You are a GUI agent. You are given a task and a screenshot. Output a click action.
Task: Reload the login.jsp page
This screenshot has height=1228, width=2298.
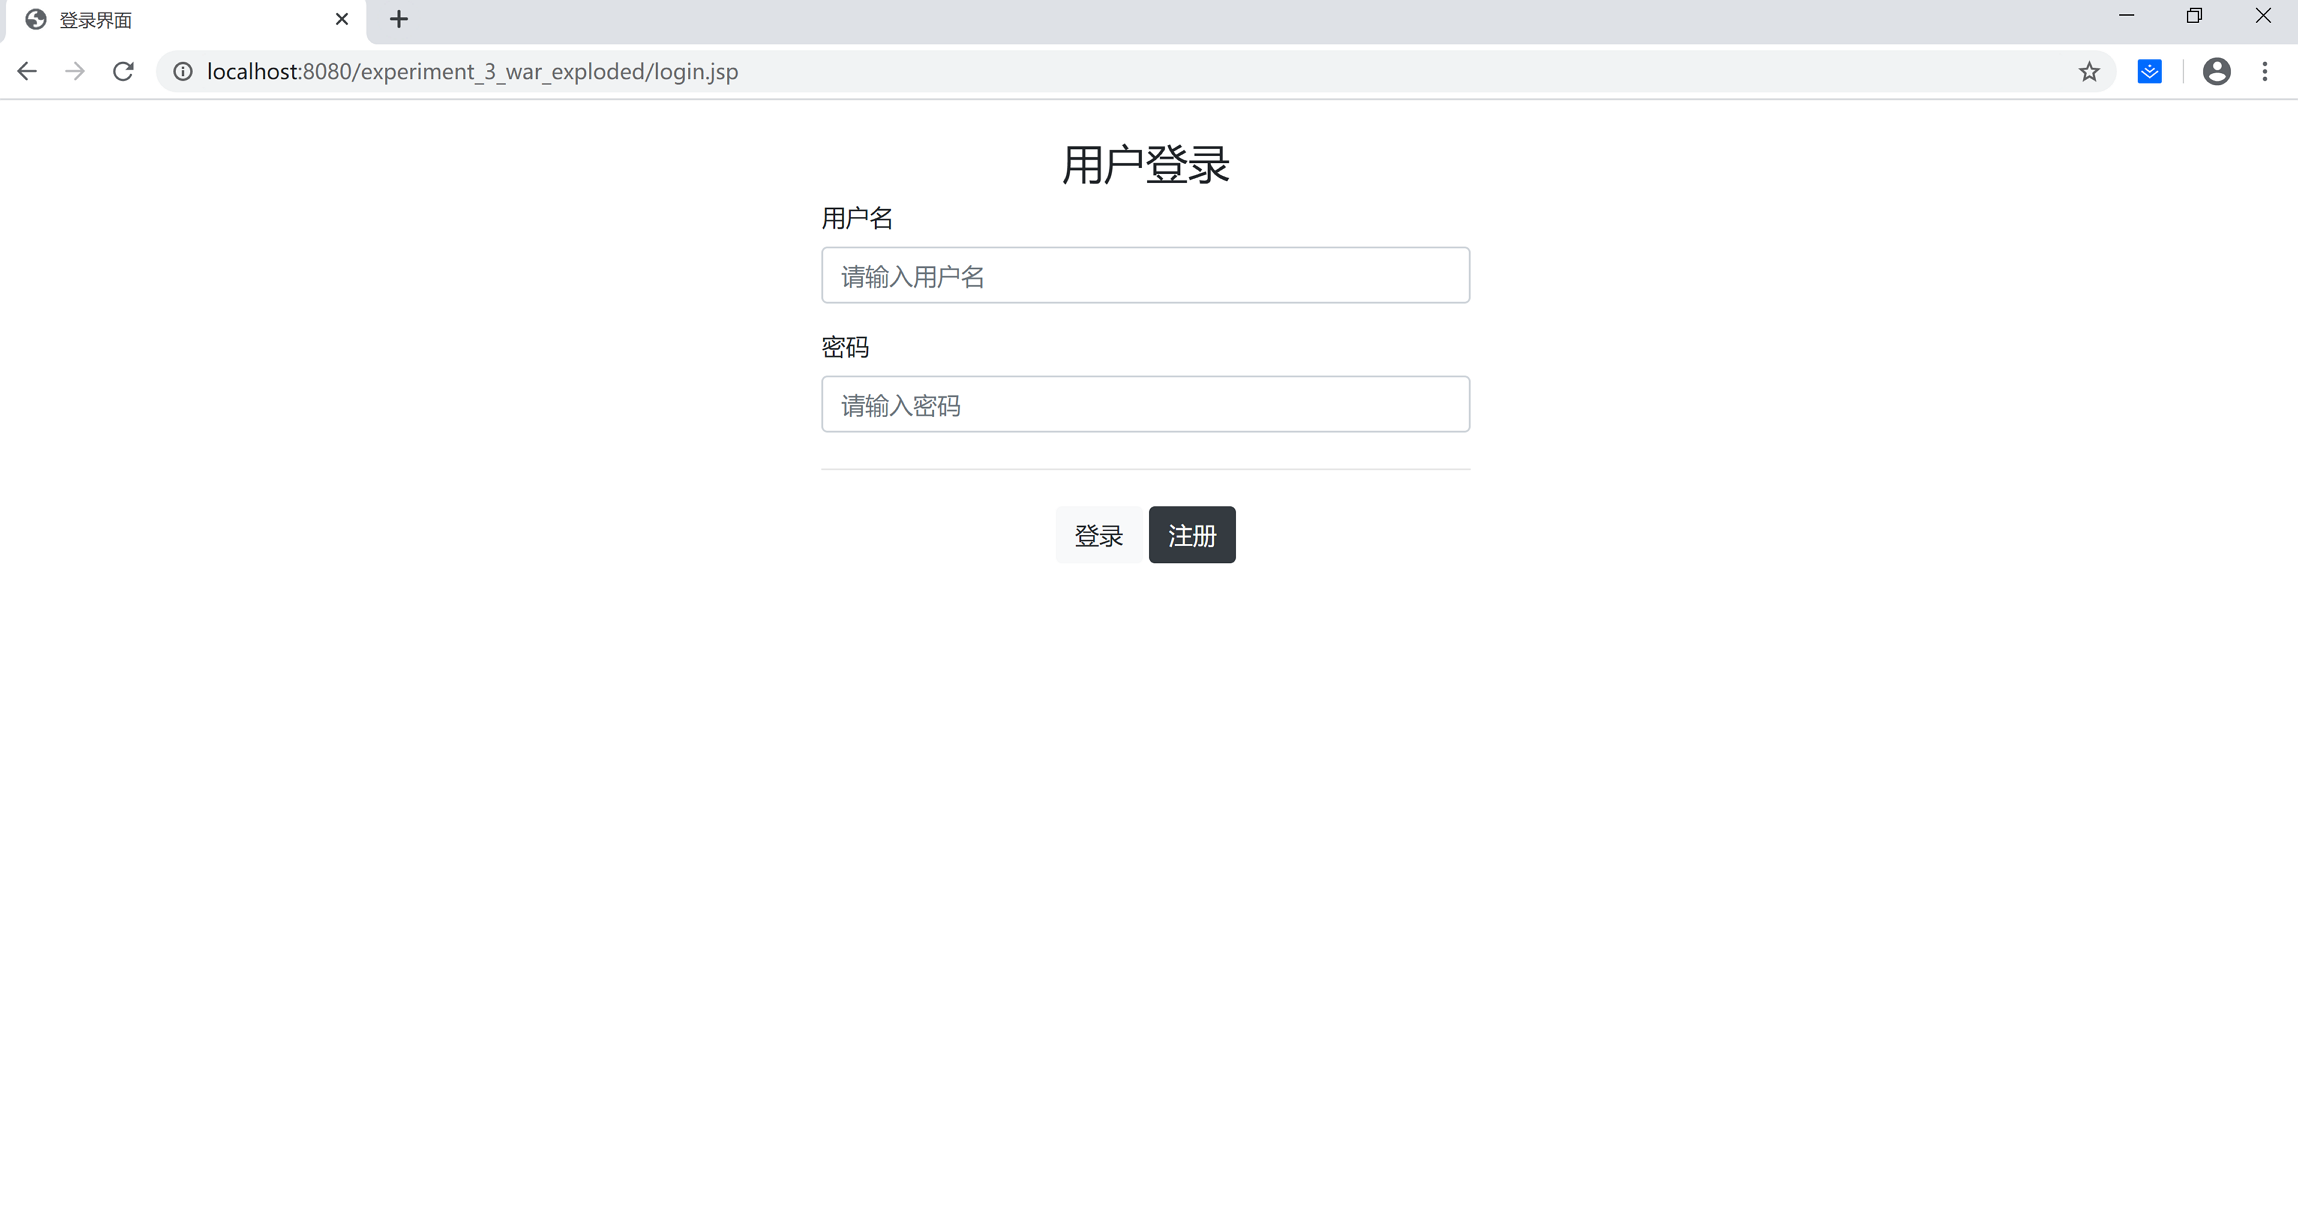point(123,71)
